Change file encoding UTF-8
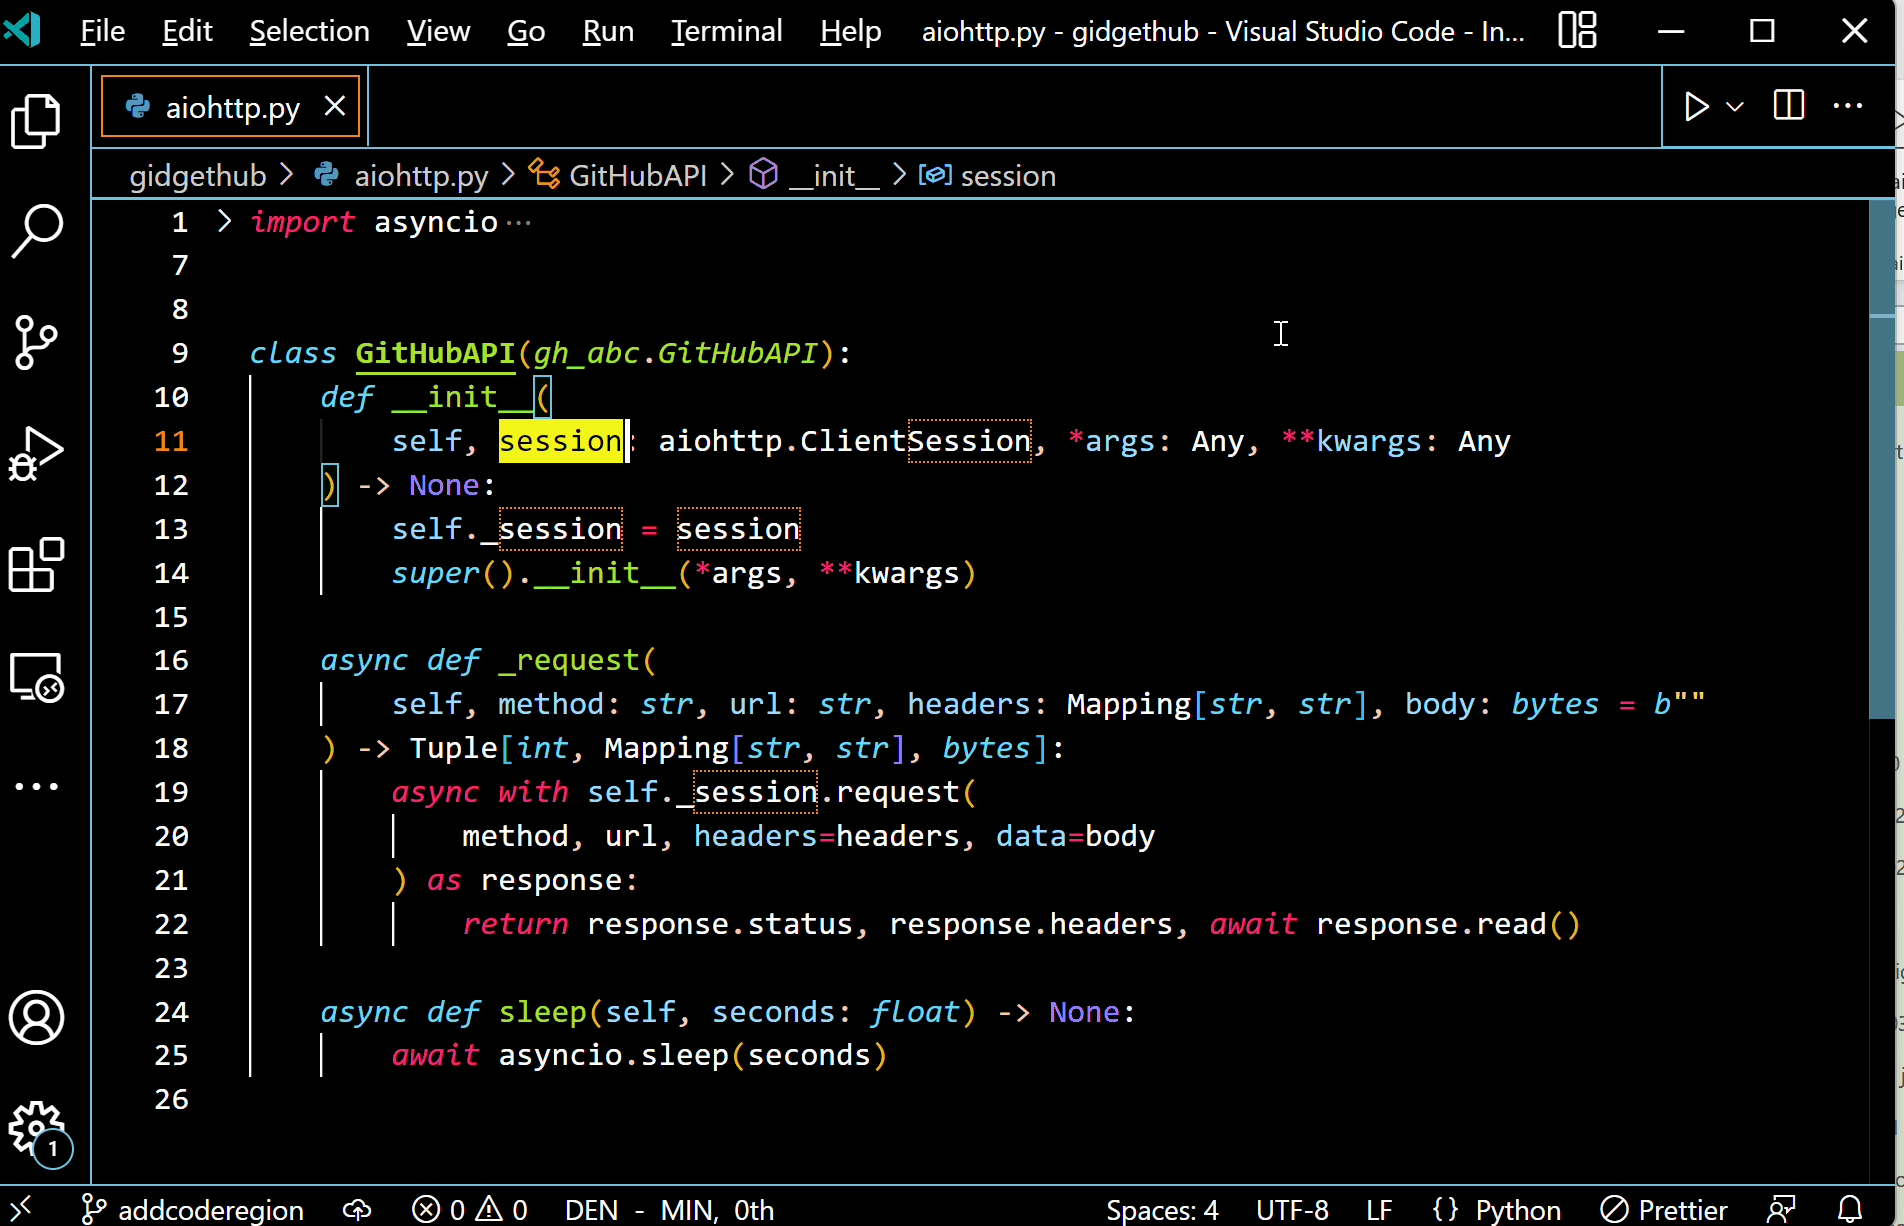The image size is (1904, 1226). [x=1292, y=1210]
